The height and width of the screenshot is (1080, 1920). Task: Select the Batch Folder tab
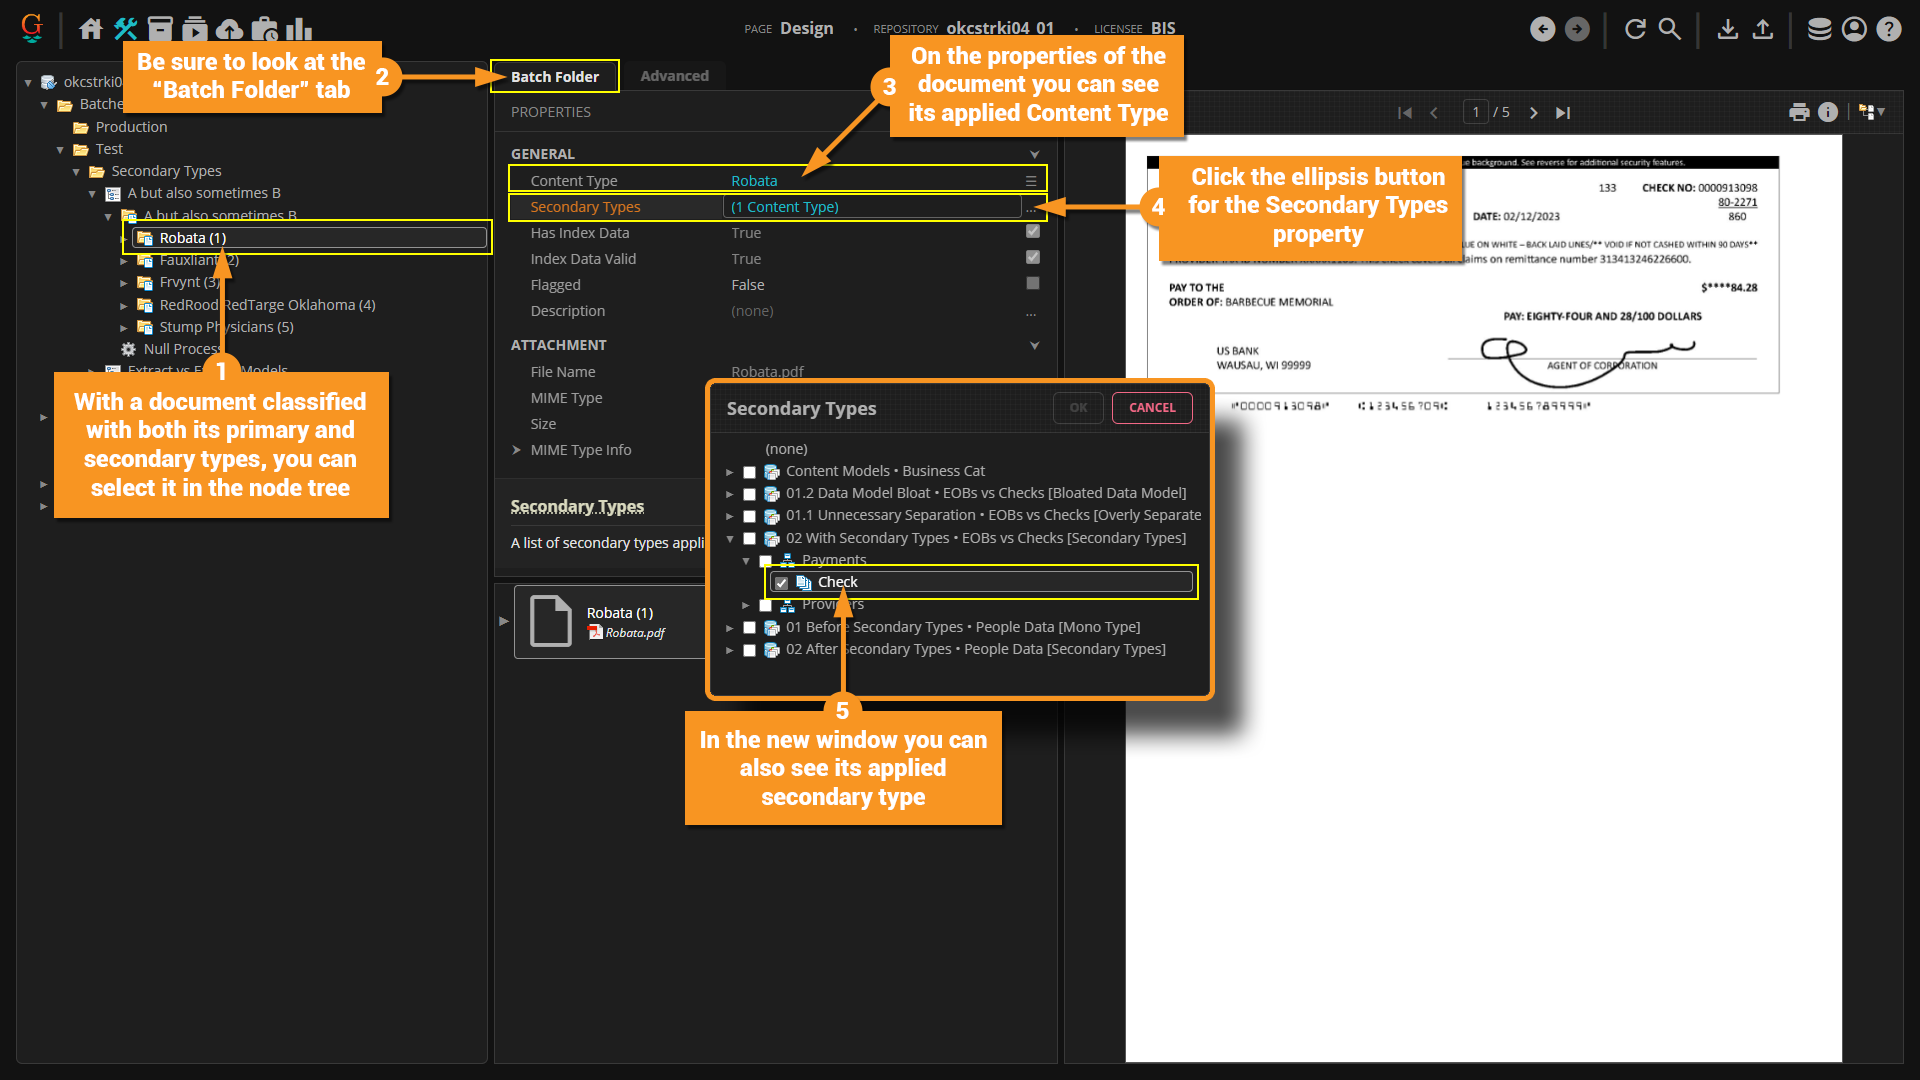(555, 76)
